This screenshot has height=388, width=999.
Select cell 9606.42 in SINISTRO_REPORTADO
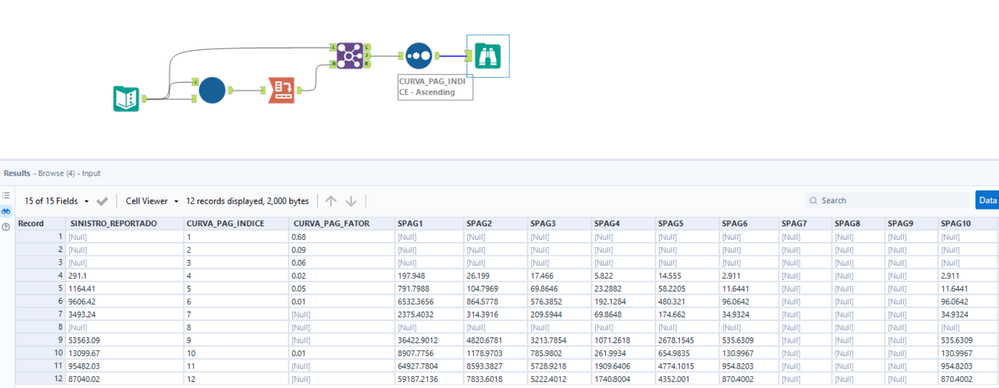coord(125,301)
